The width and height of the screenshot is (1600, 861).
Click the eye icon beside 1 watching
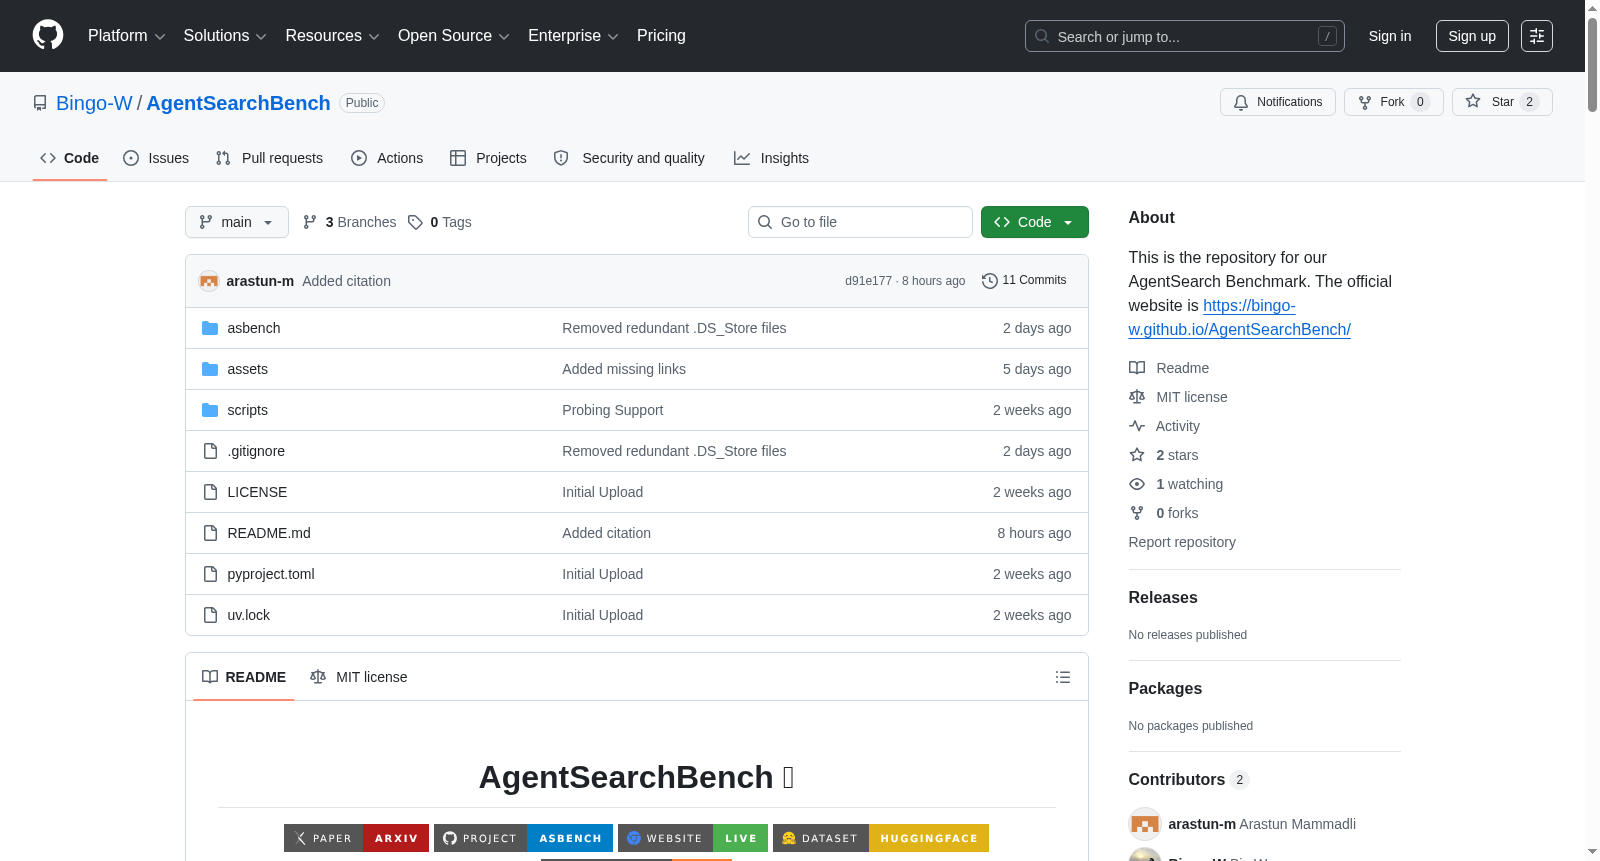(1137, 484)
